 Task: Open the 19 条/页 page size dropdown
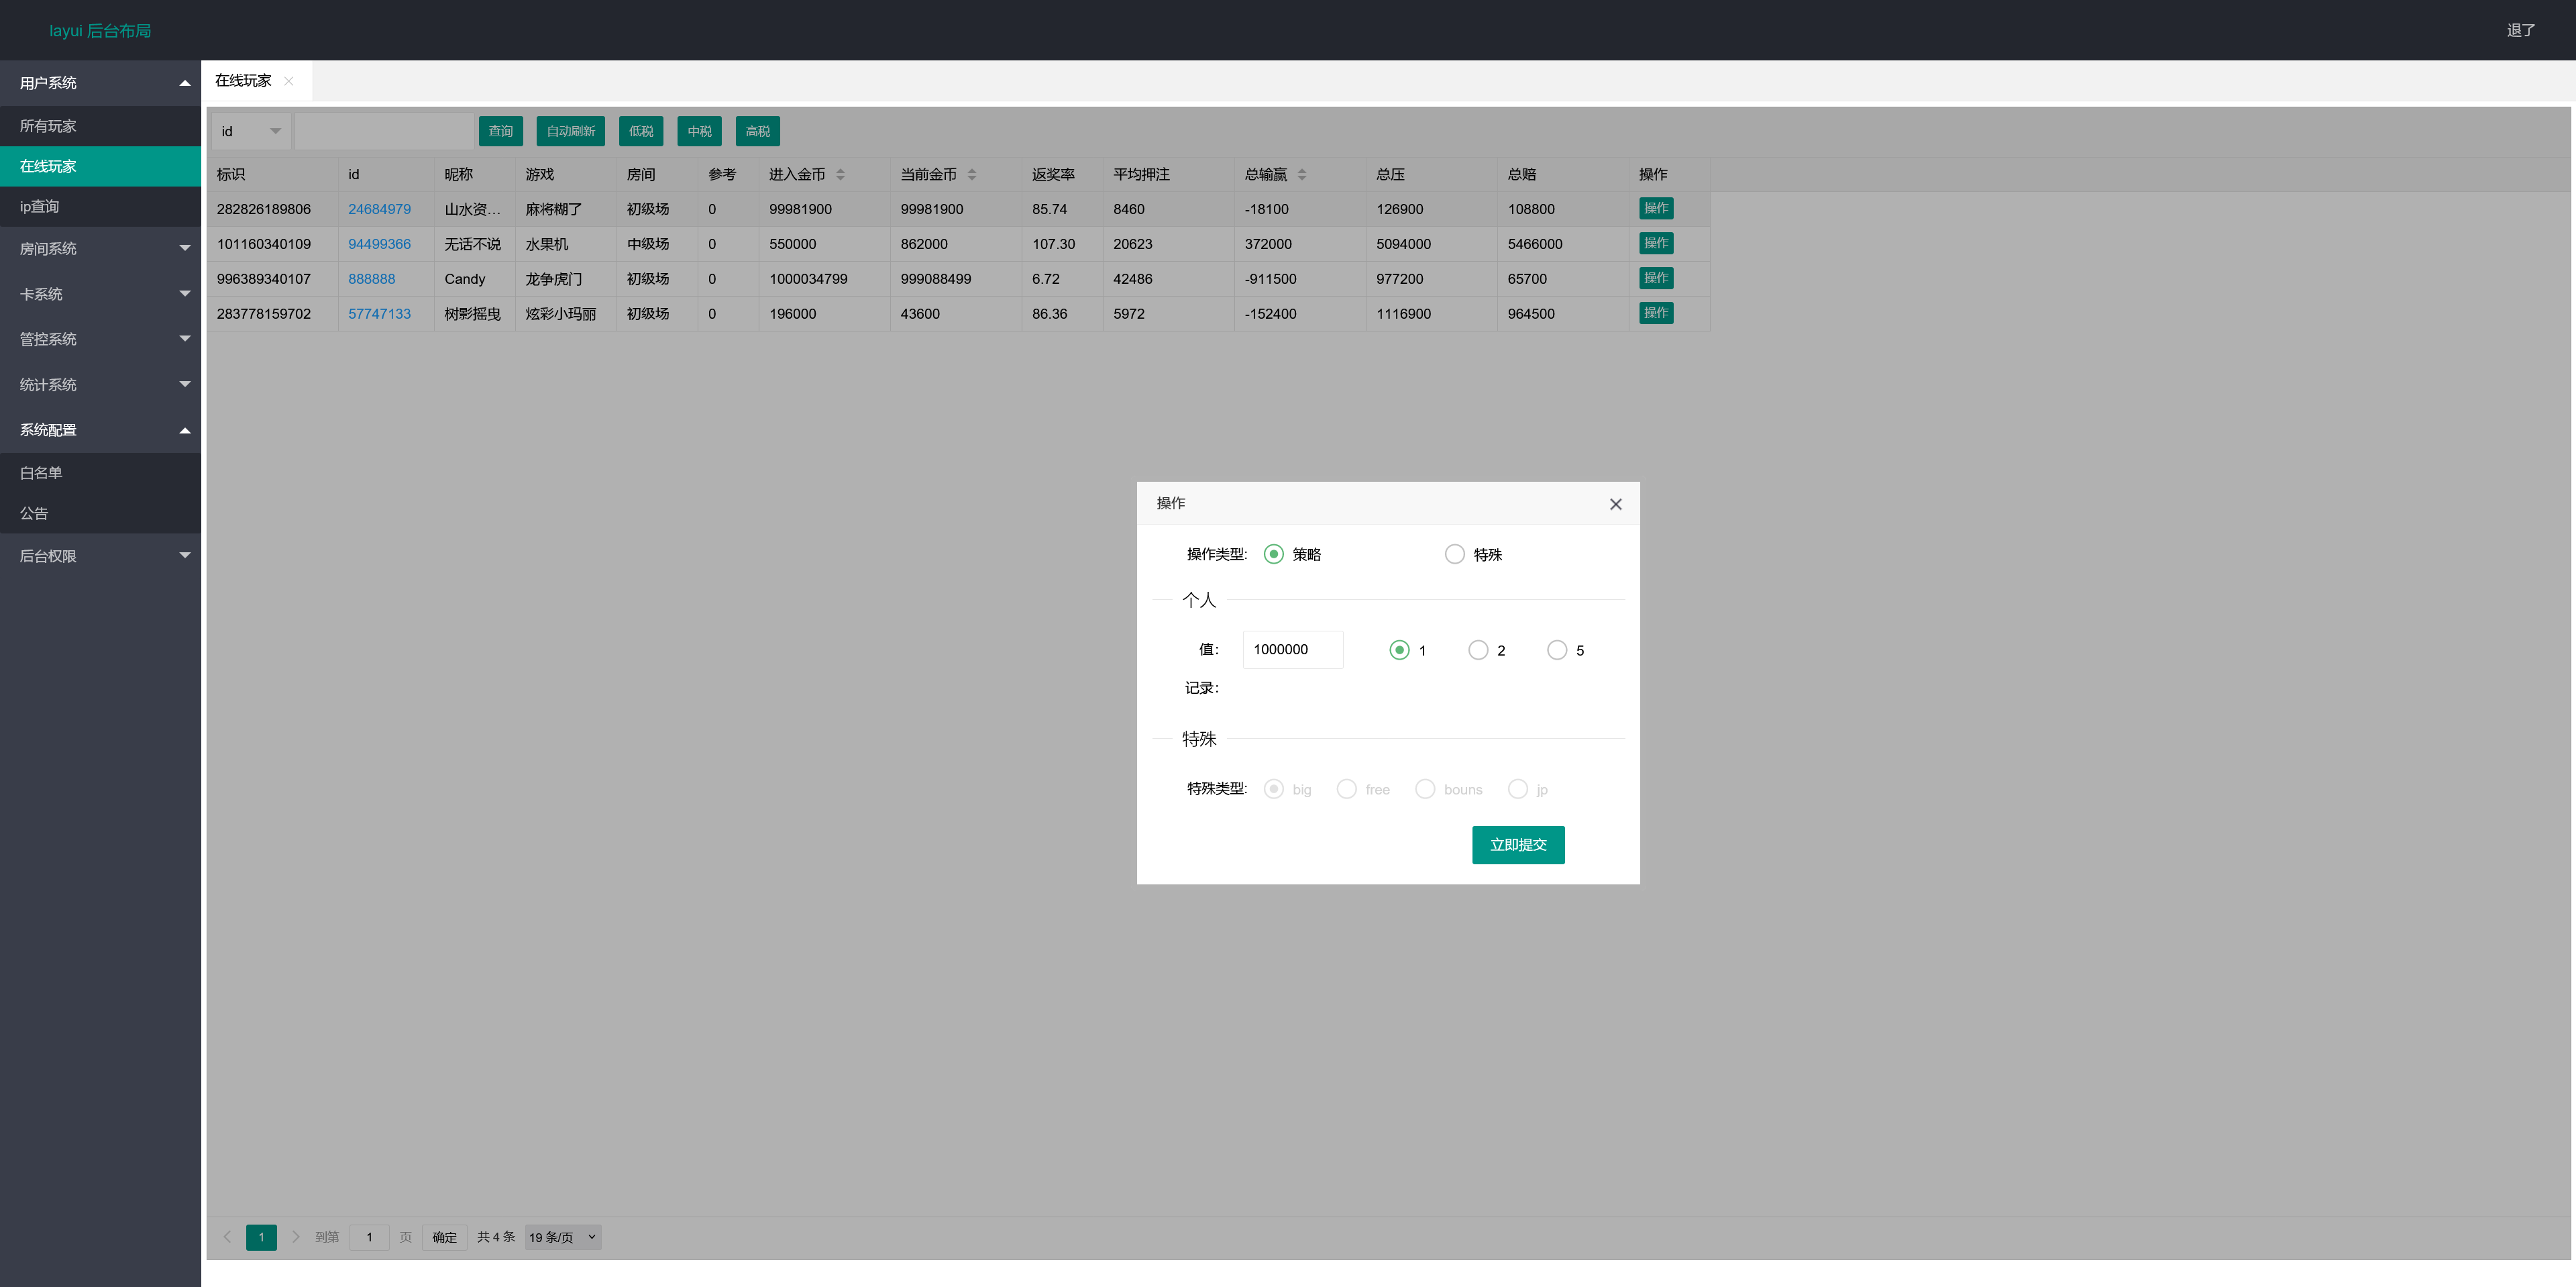(x=562, y=1237)
